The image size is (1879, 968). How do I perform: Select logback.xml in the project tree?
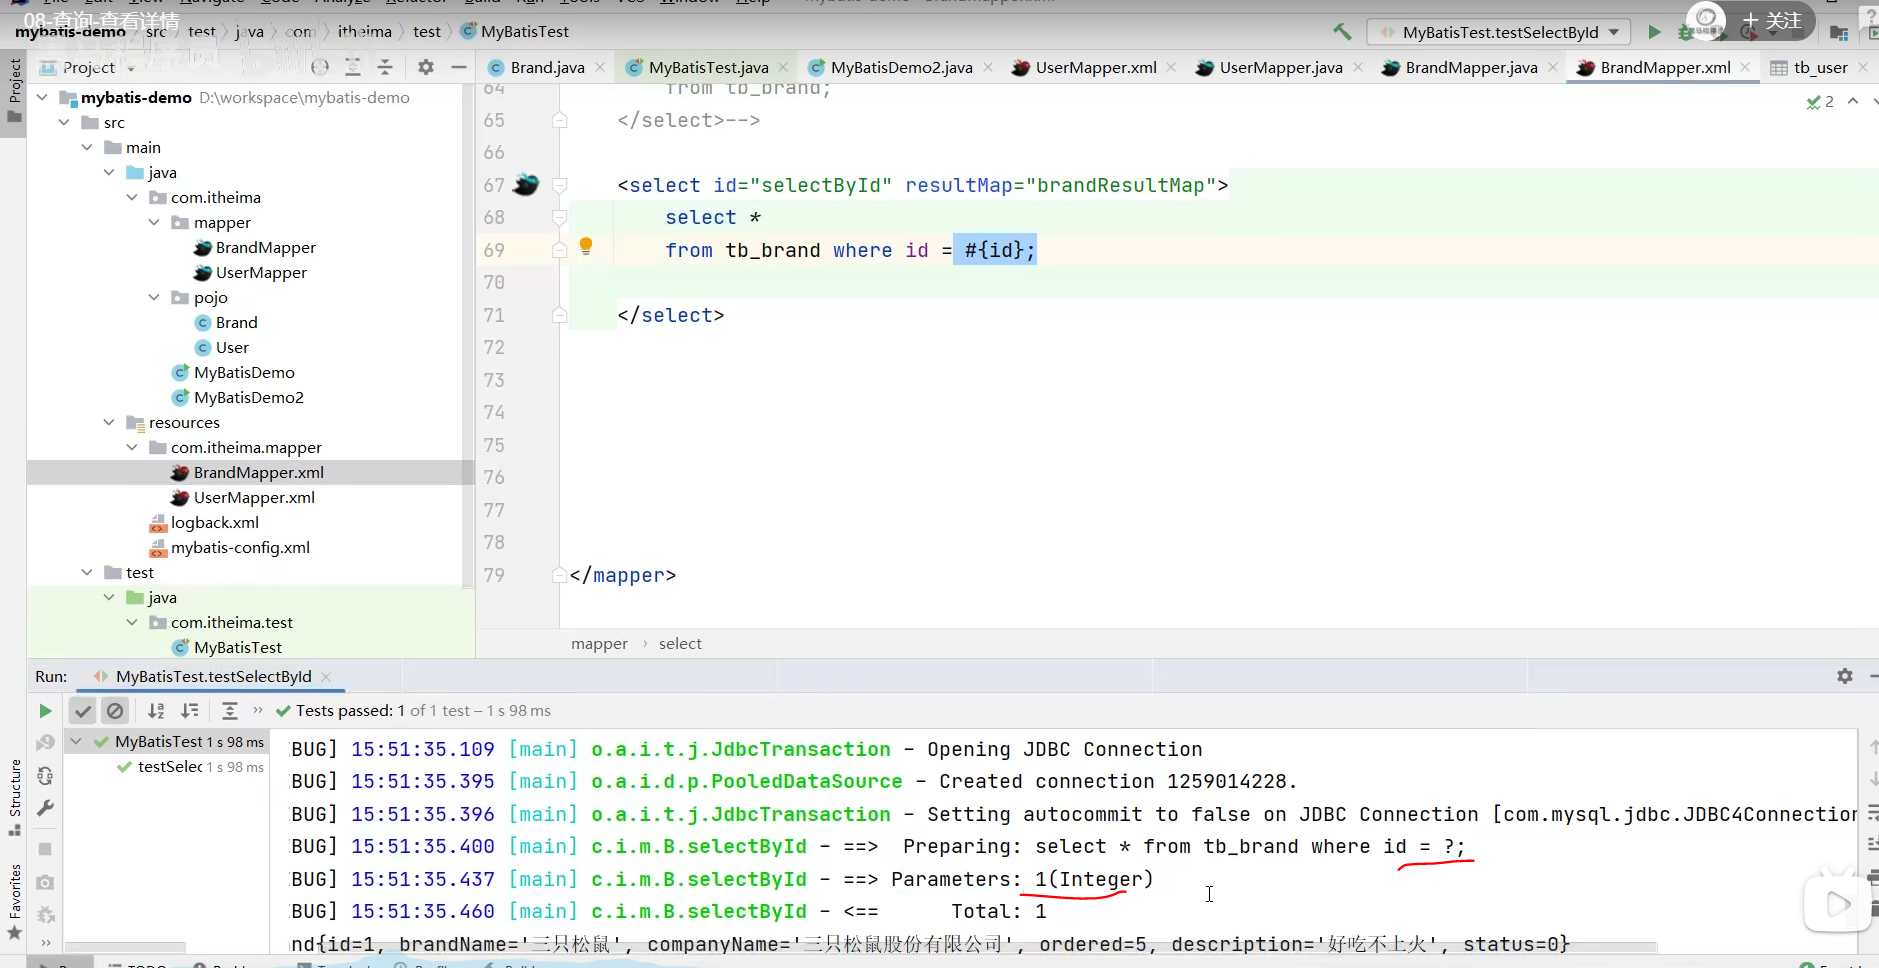(214, 522)
